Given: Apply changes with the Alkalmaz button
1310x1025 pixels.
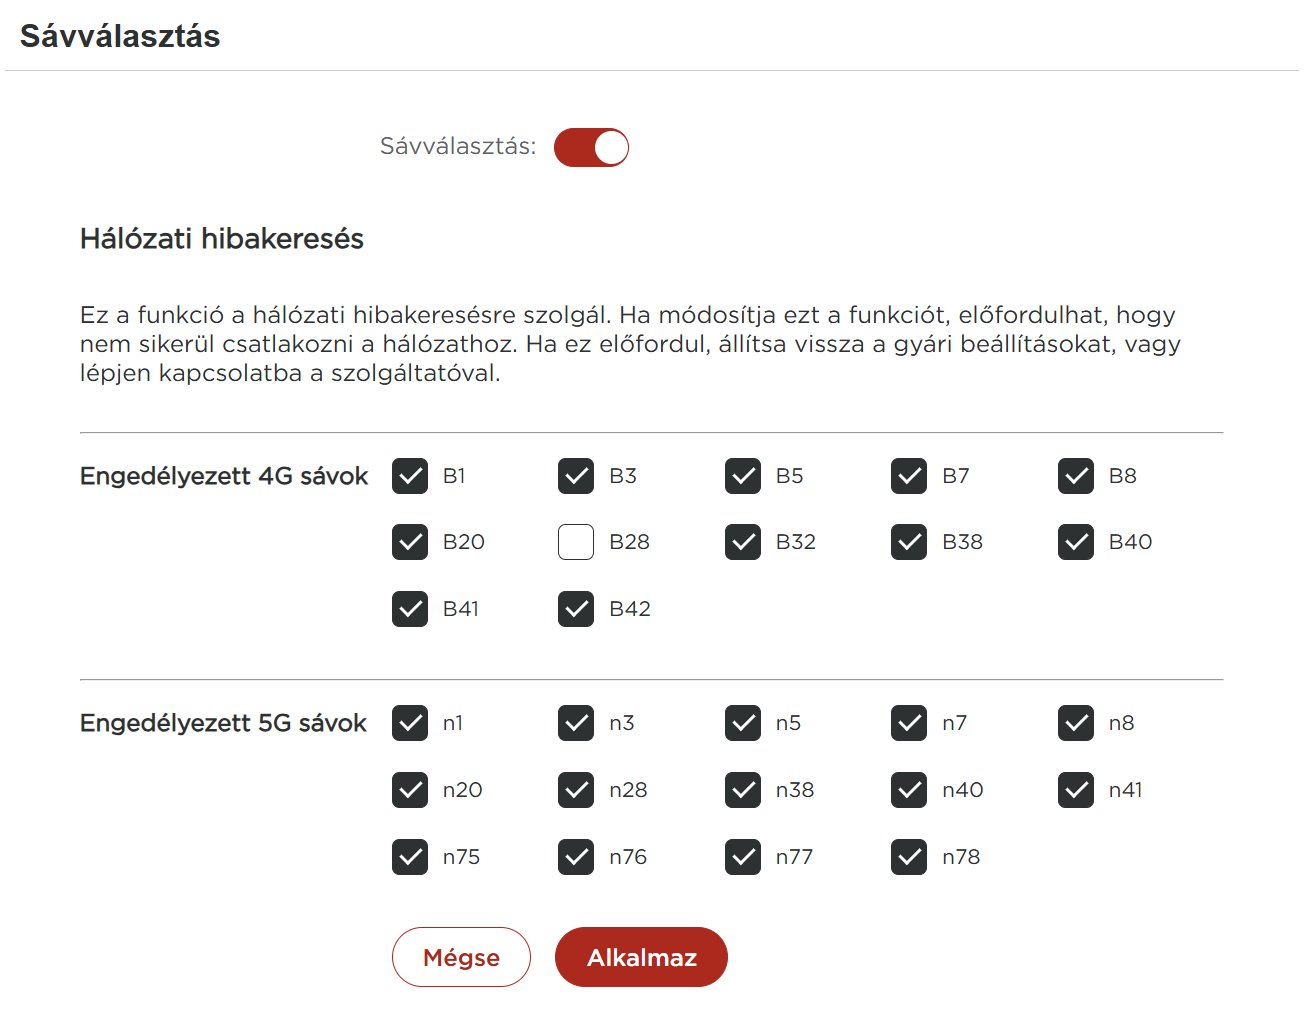Looking at the screenshot, I should click(641, 957).
